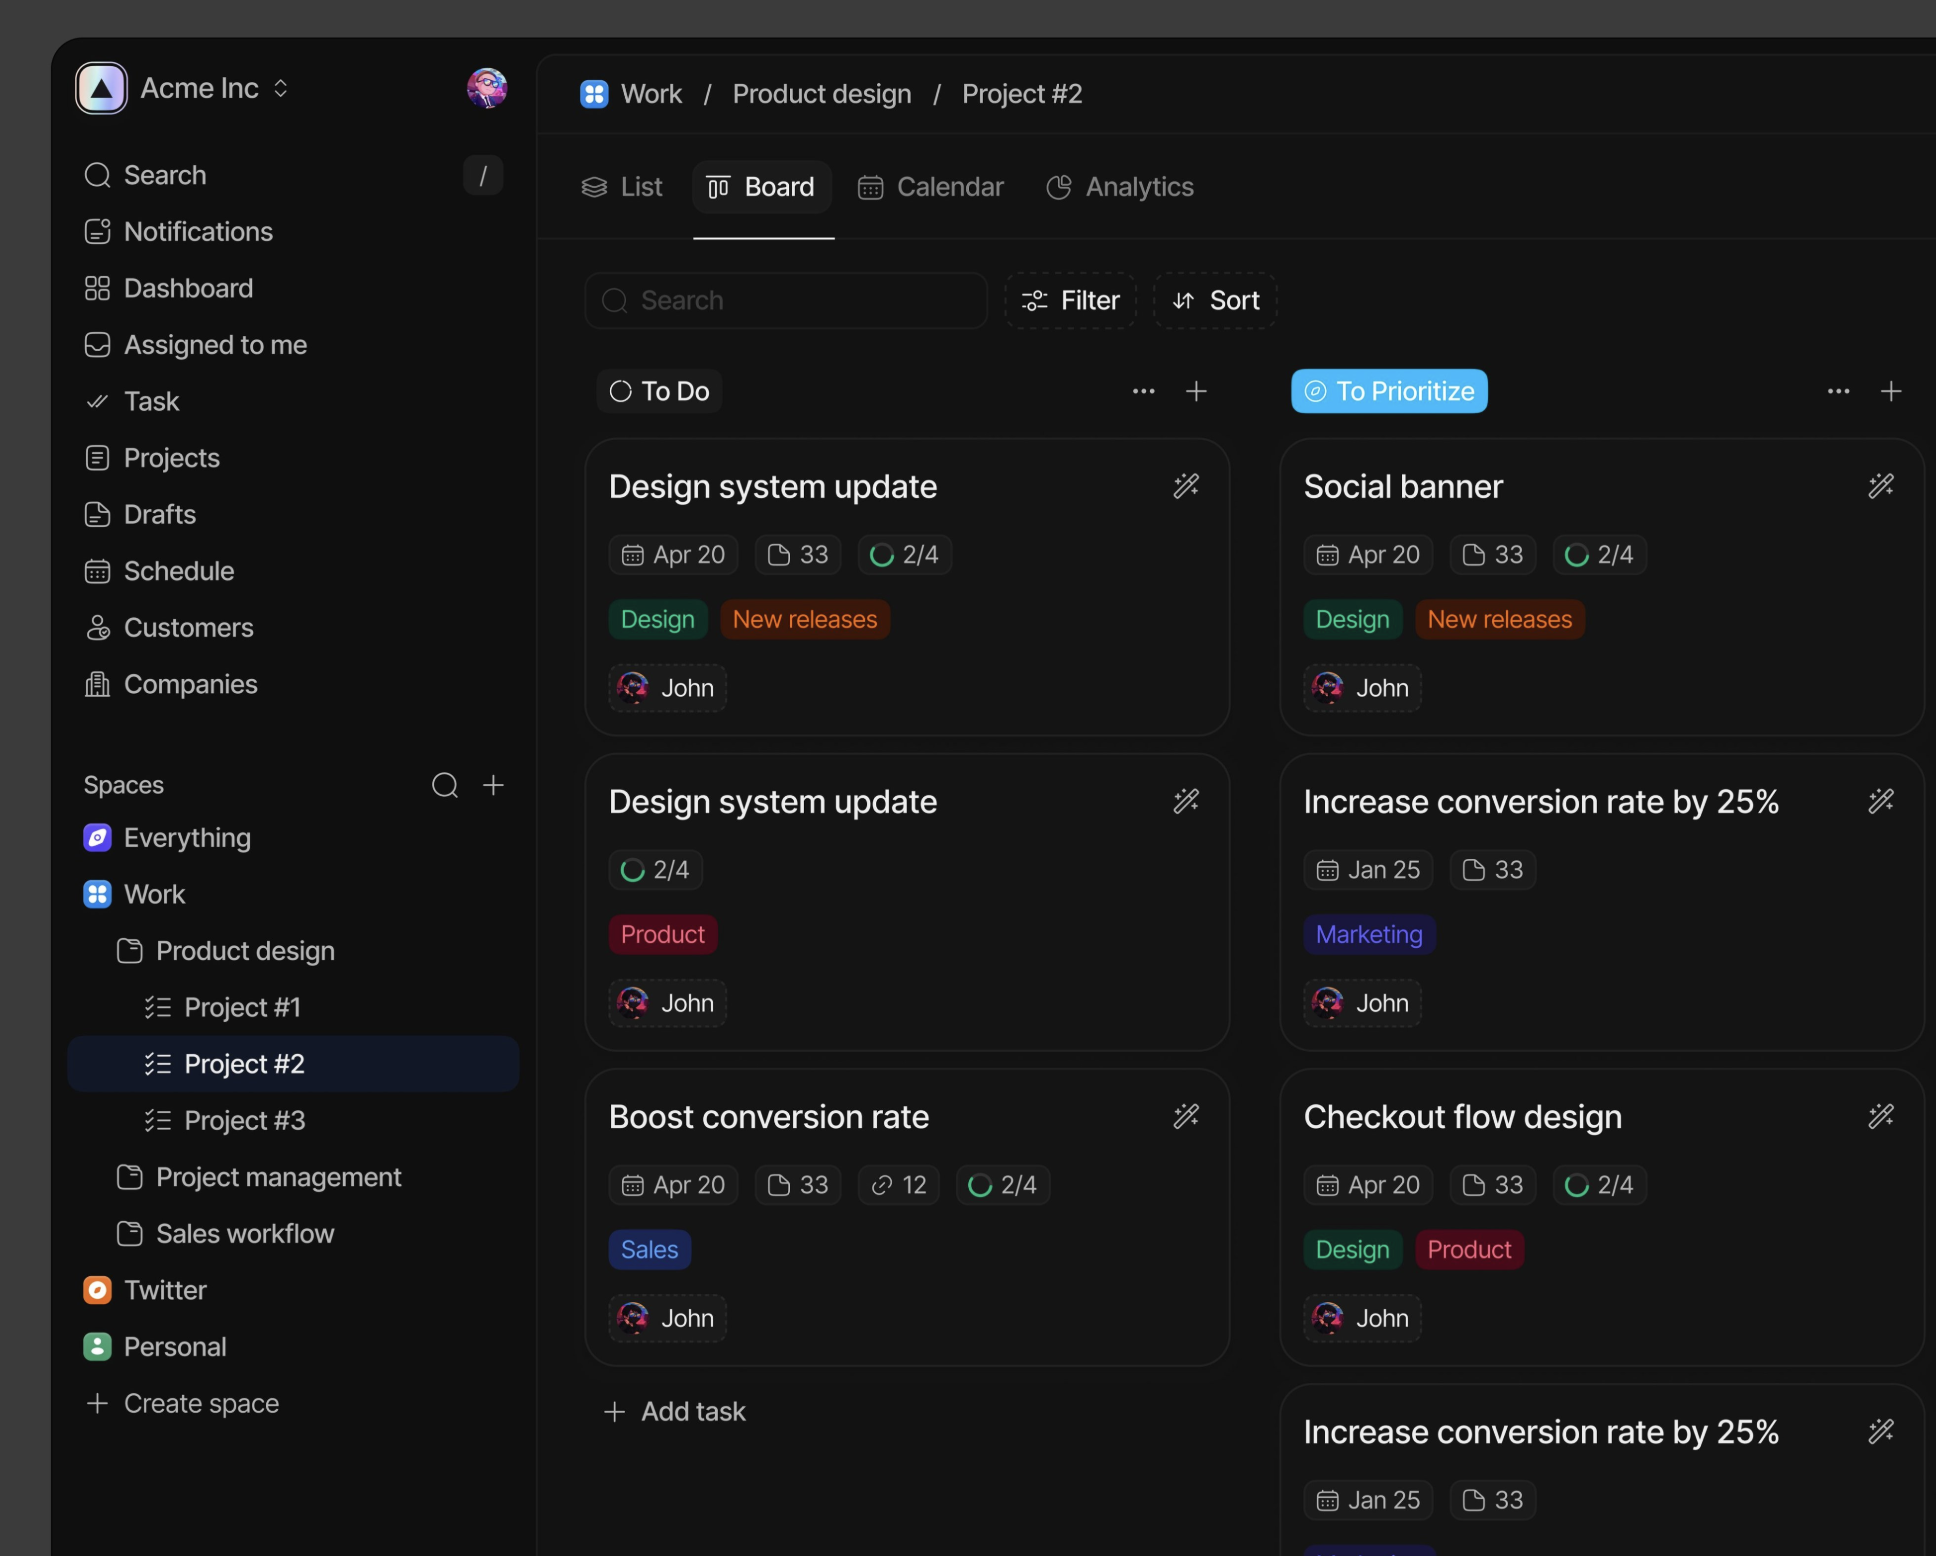Image resolution: width=1936 pixels, height=1556 pixels.
Task: Open Assigned to me
Action: 196,345
